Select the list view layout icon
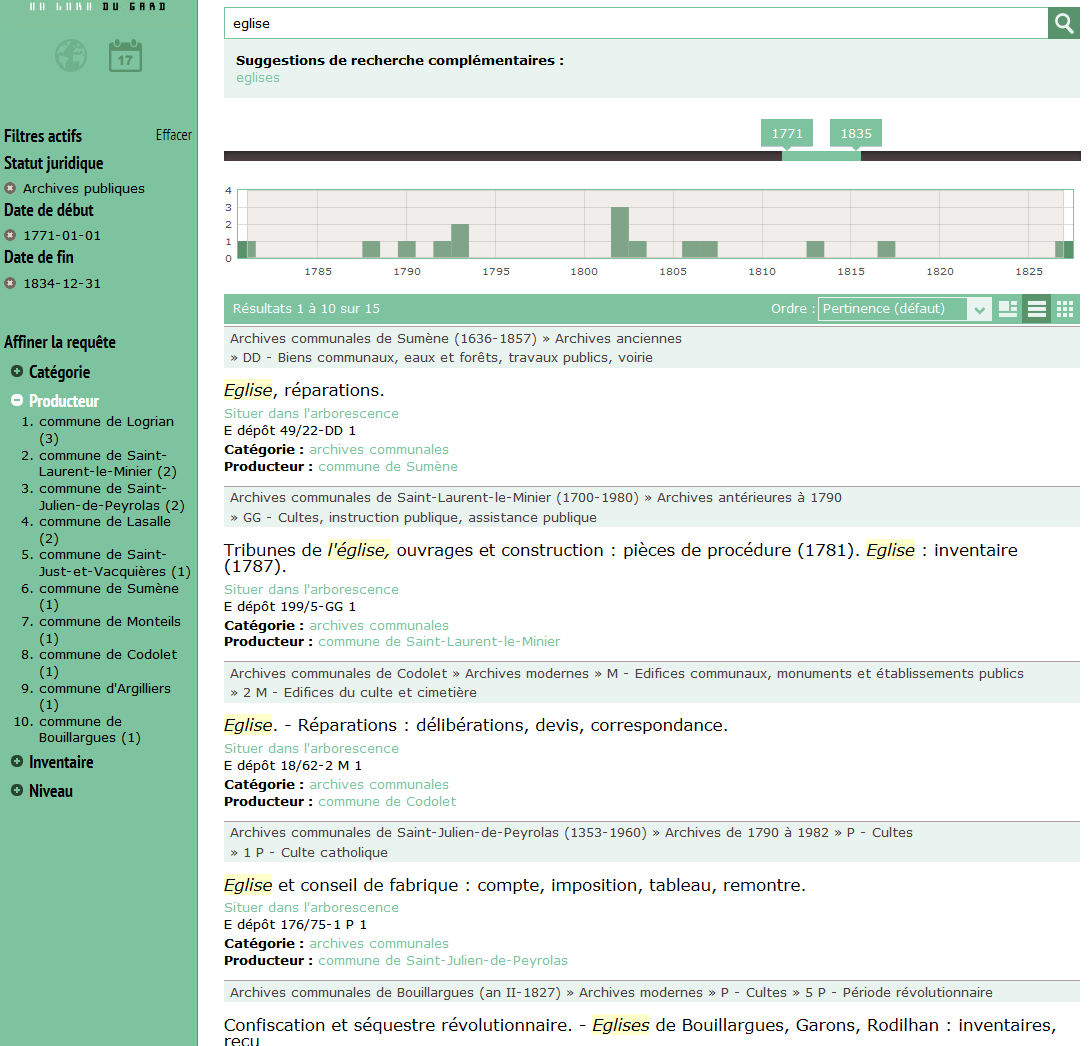The image size is (1089, 1046). (x=1037, y=309)
